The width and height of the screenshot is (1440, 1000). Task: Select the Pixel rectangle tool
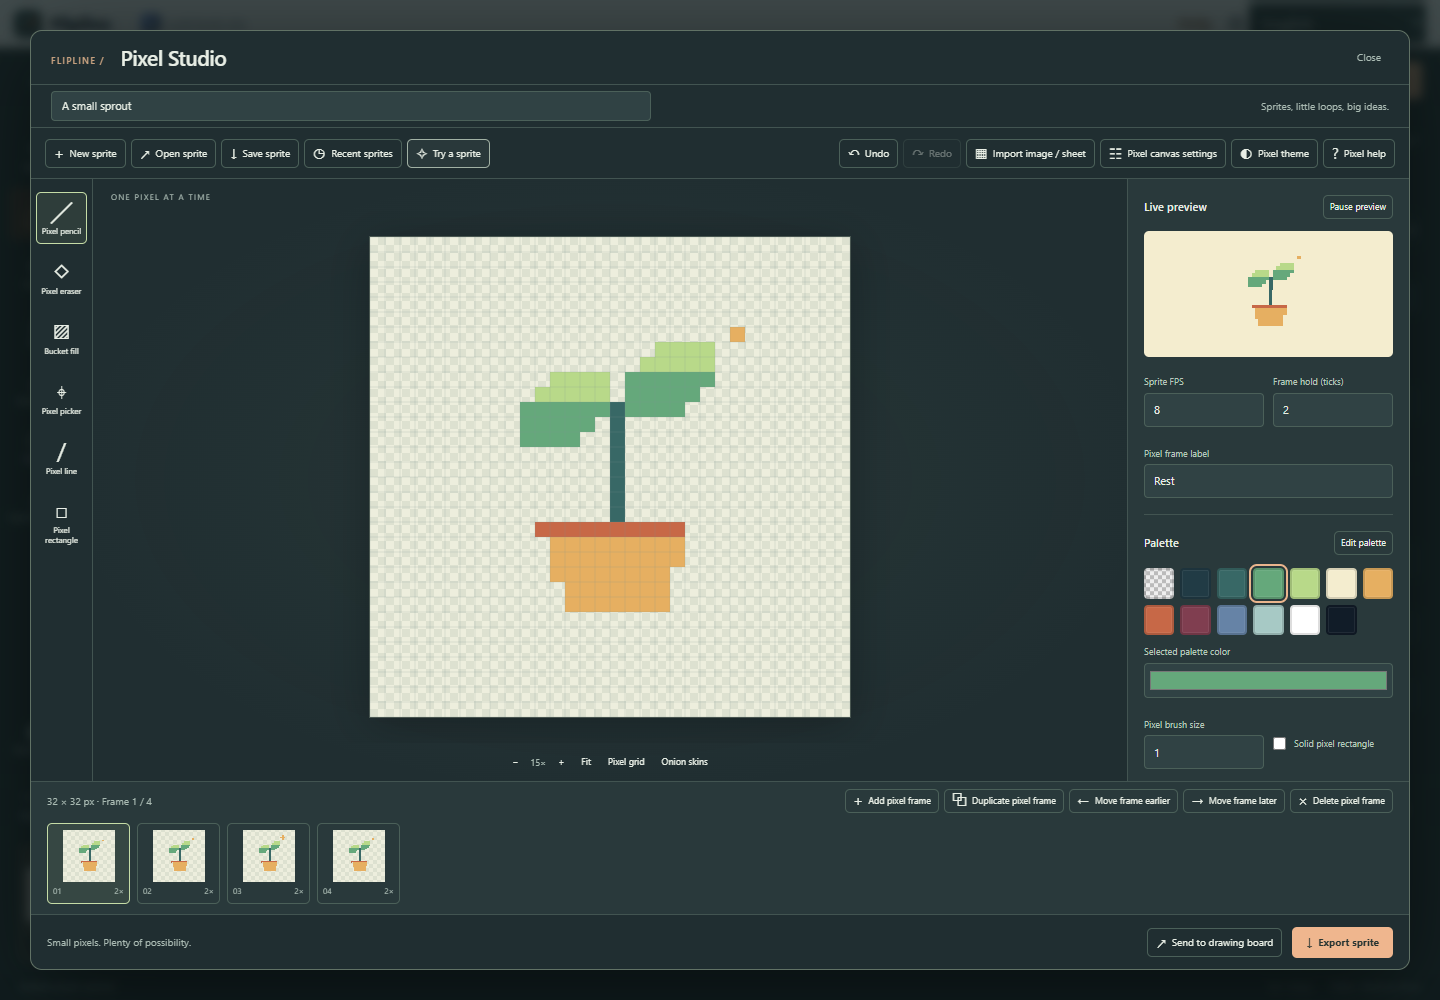[x=61, y=523]
